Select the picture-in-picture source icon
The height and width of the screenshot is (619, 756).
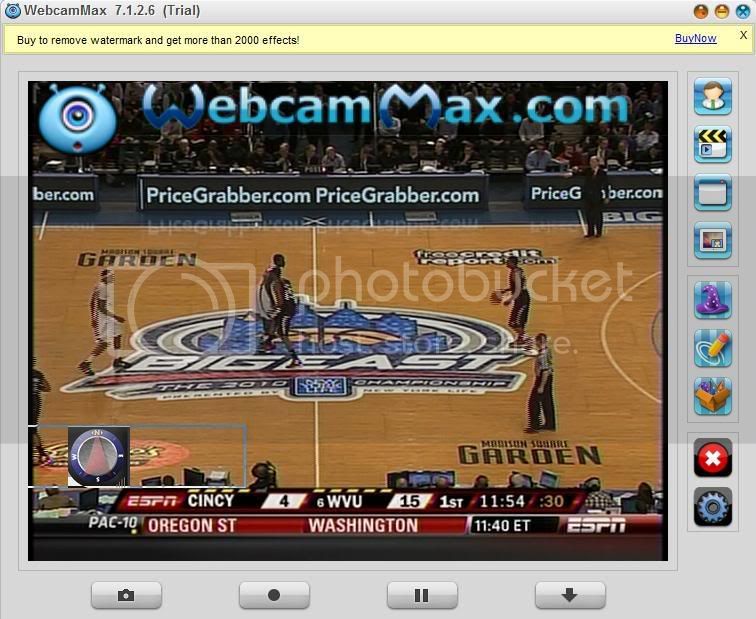coord(713,240)
